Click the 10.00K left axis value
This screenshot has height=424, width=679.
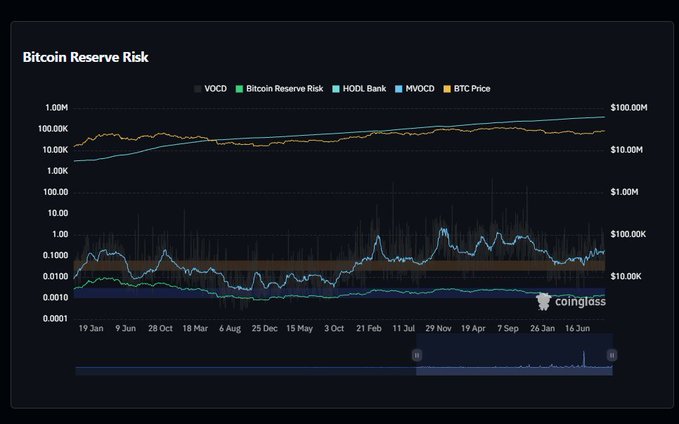click(x=55, y=150)
